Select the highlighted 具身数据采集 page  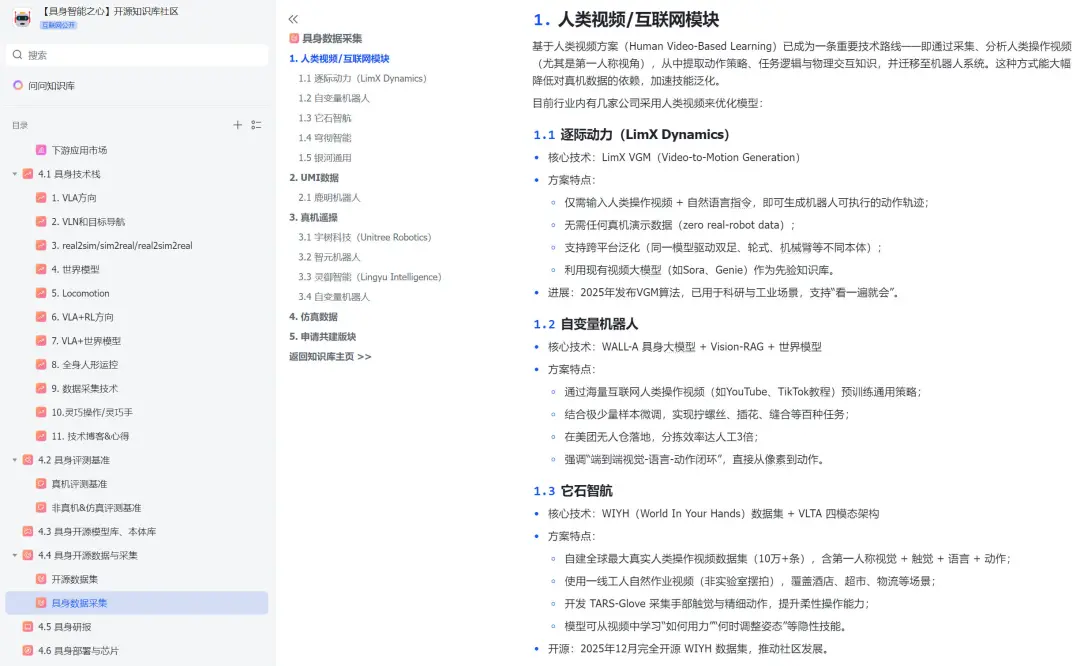(136, 603)
